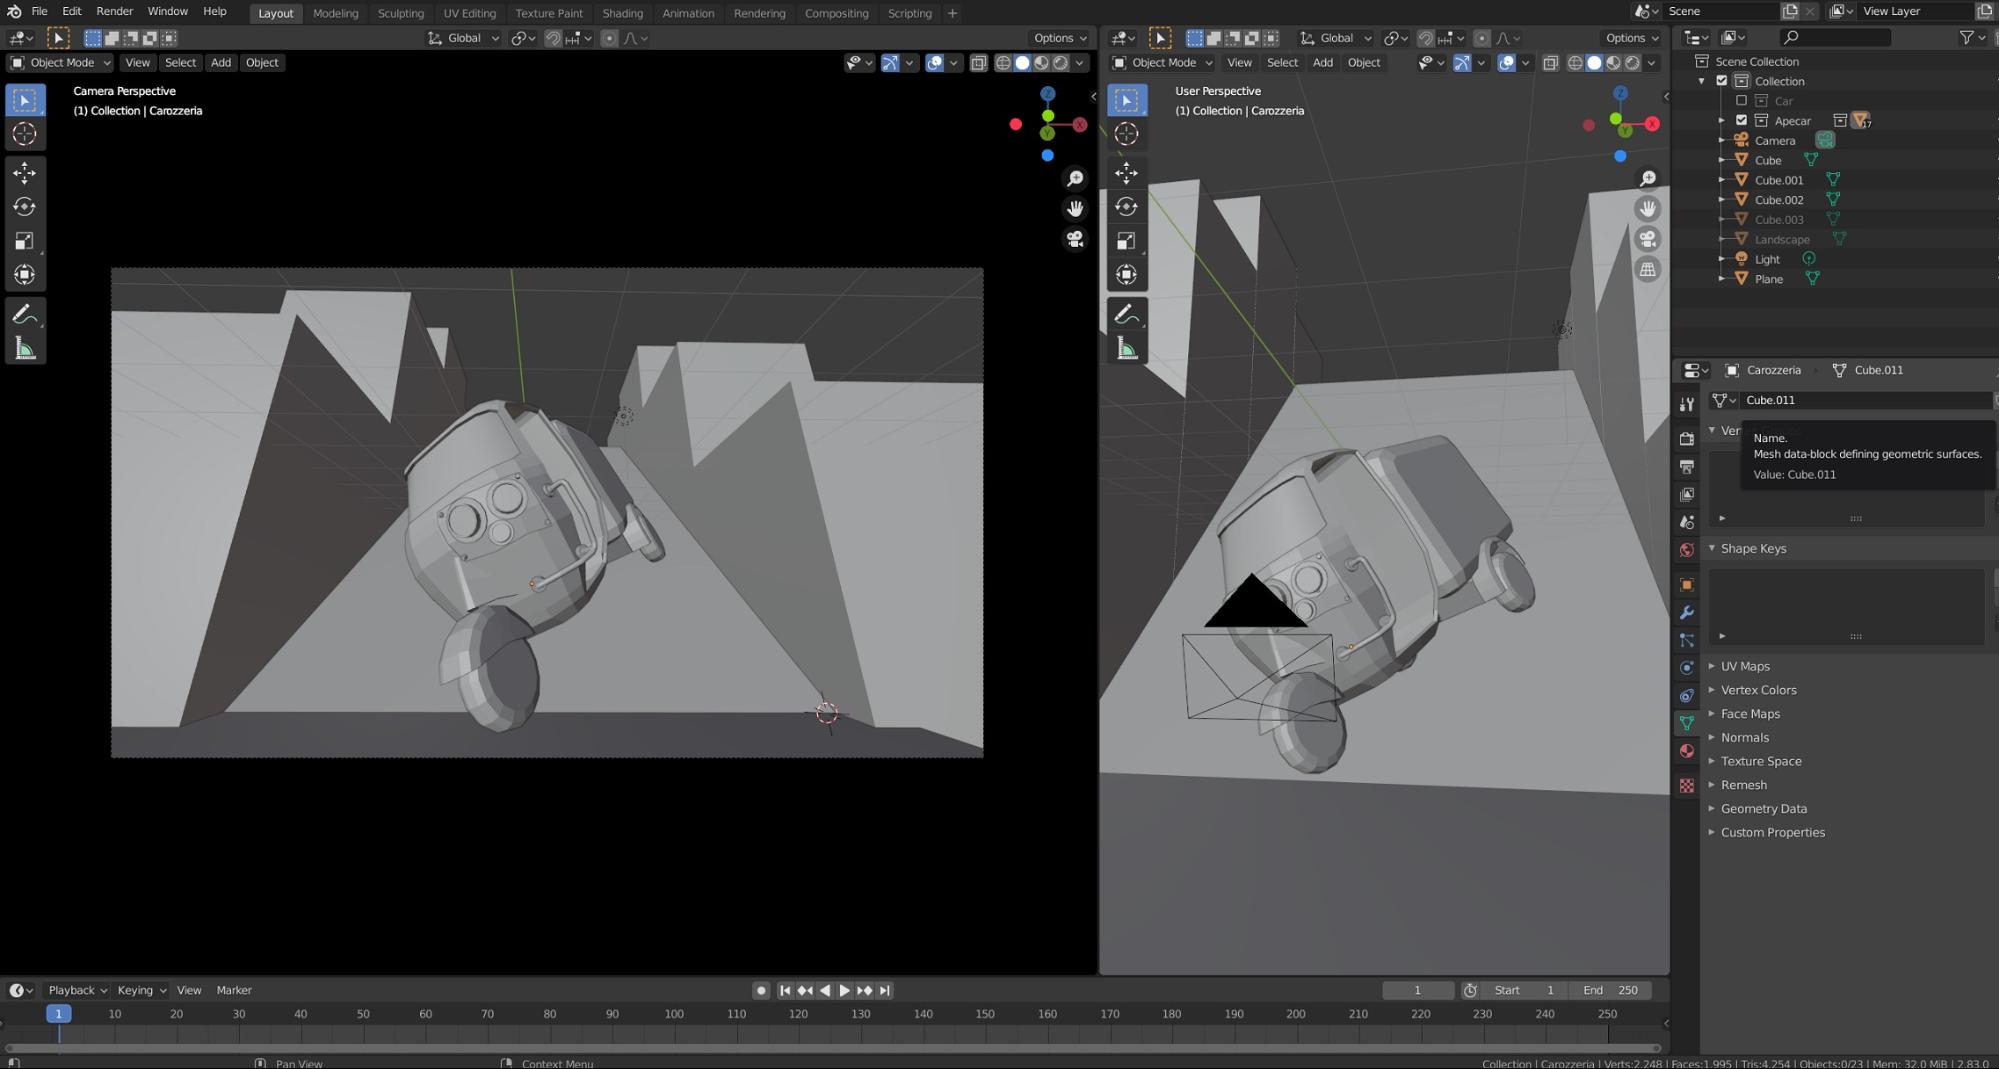Expand the UV Maps panel
1999x1069 pixels.
click(x=1744, y=666)
